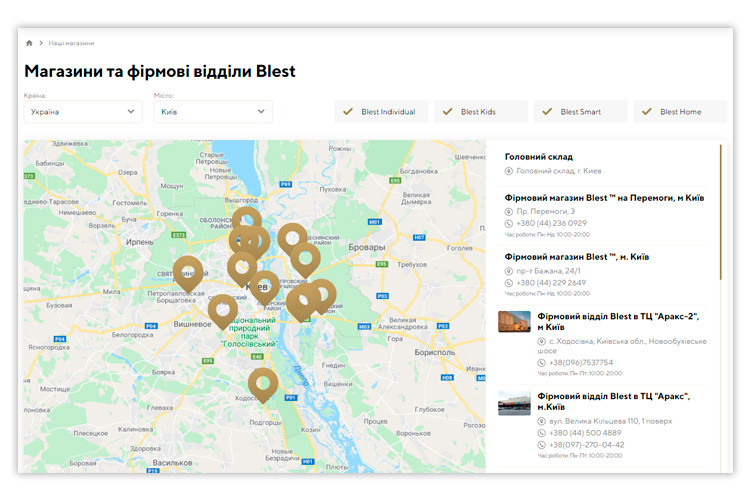Open 'Фірмовий відділ Blest в ТЦ Аракс-2' title
Screen dimensions: 750x500
pos(618,322)
